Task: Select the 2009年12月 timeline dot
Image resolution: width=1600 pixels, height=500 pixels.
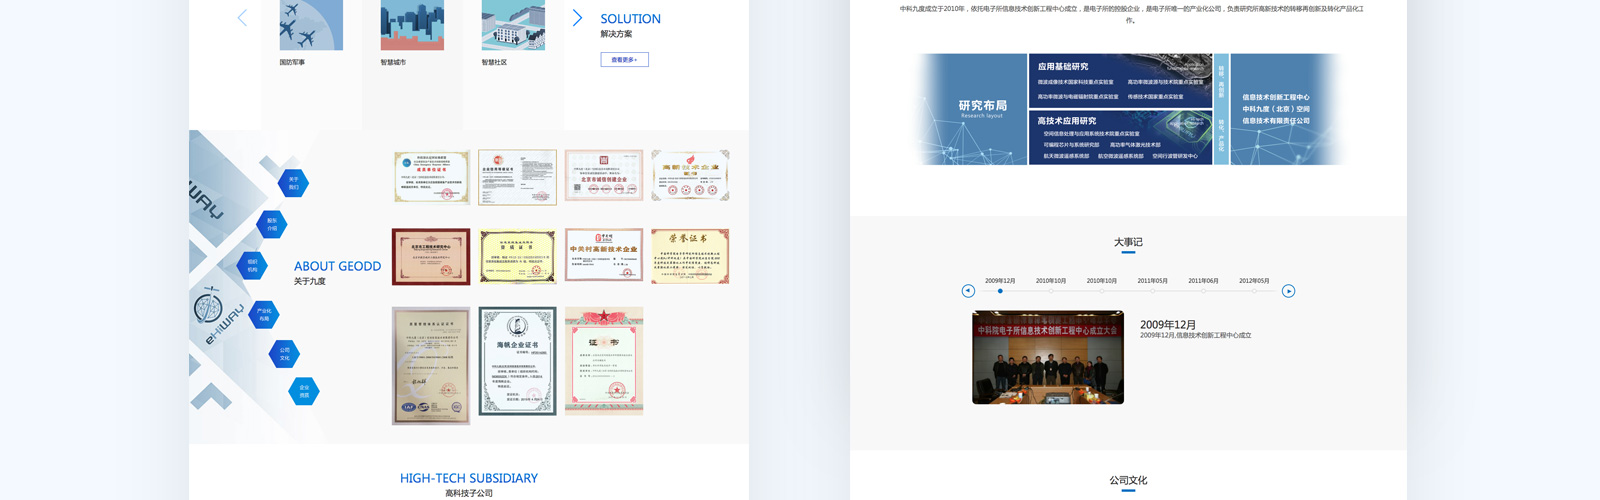Action: [x=1000, y=291]
